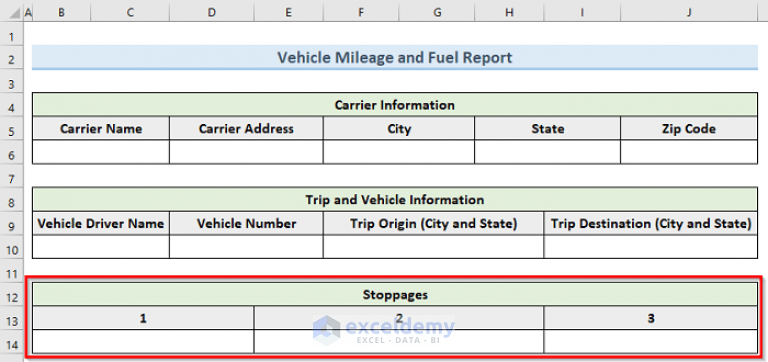
Task: Select row 8 header
Action: pos(12,199)
